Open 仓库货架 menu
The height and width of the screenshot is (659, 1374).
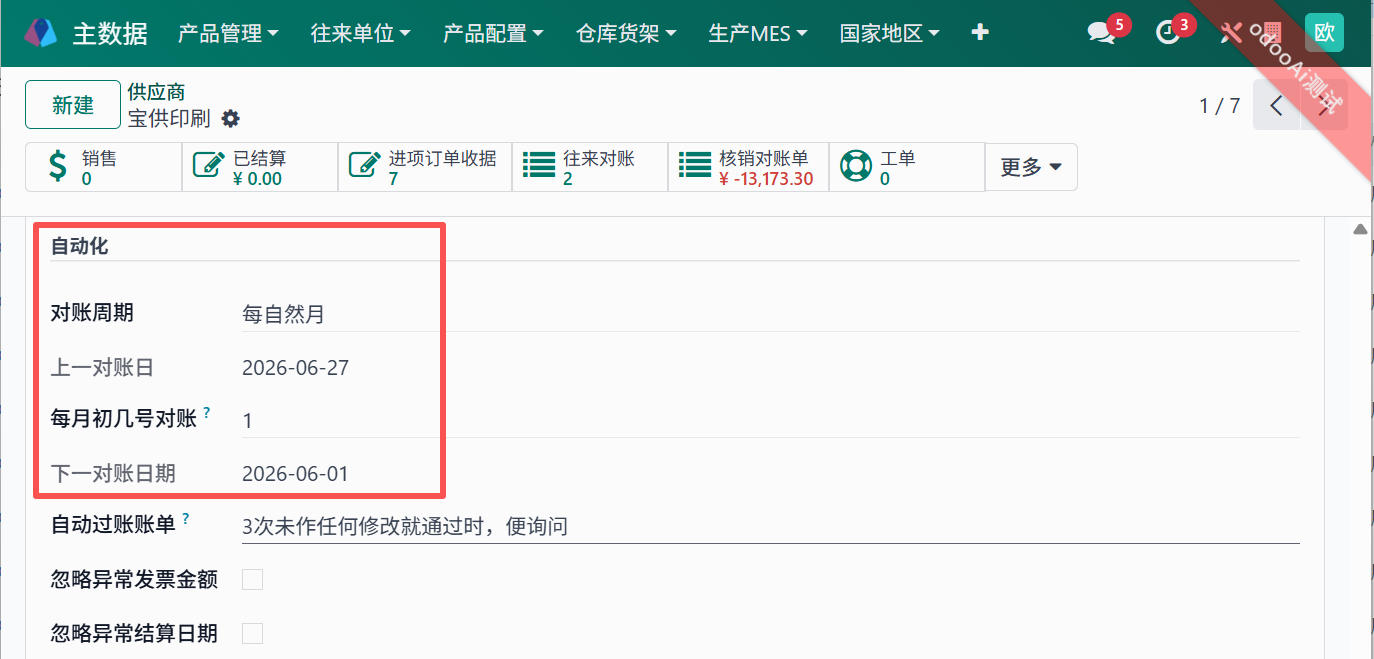pos(626,33)
